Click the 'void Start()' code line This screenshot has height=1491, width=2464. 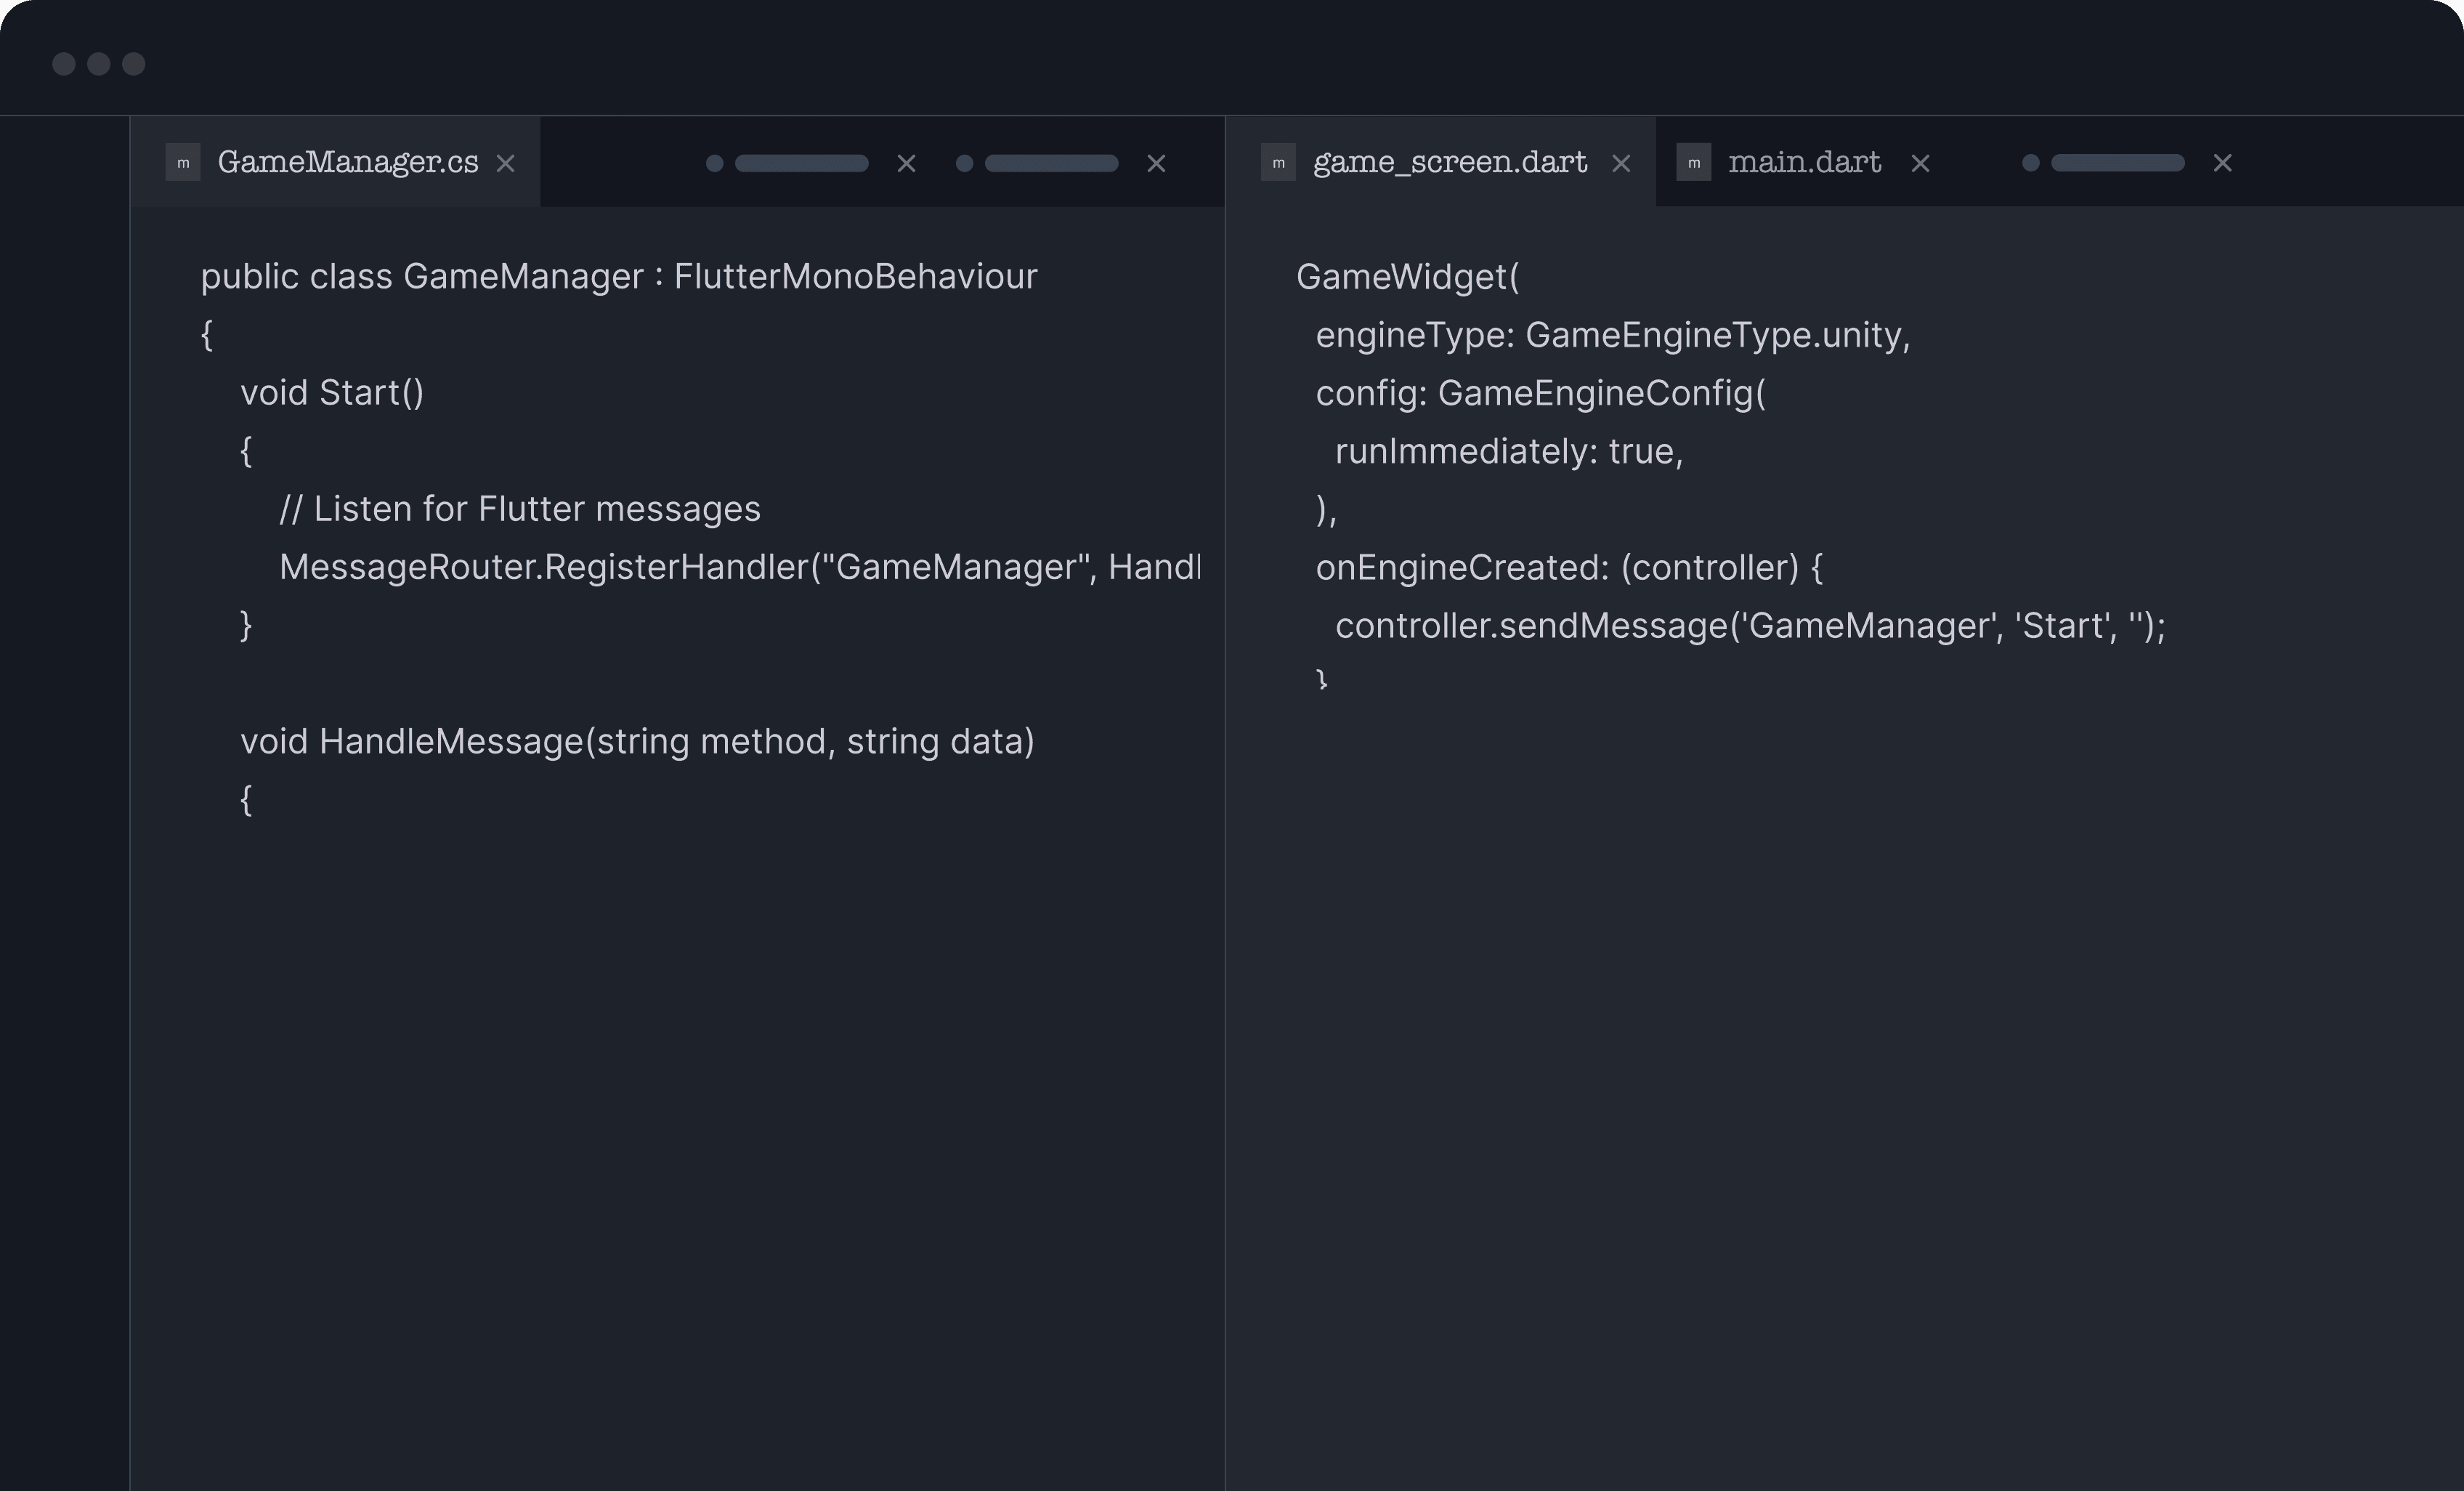(332, 393)
